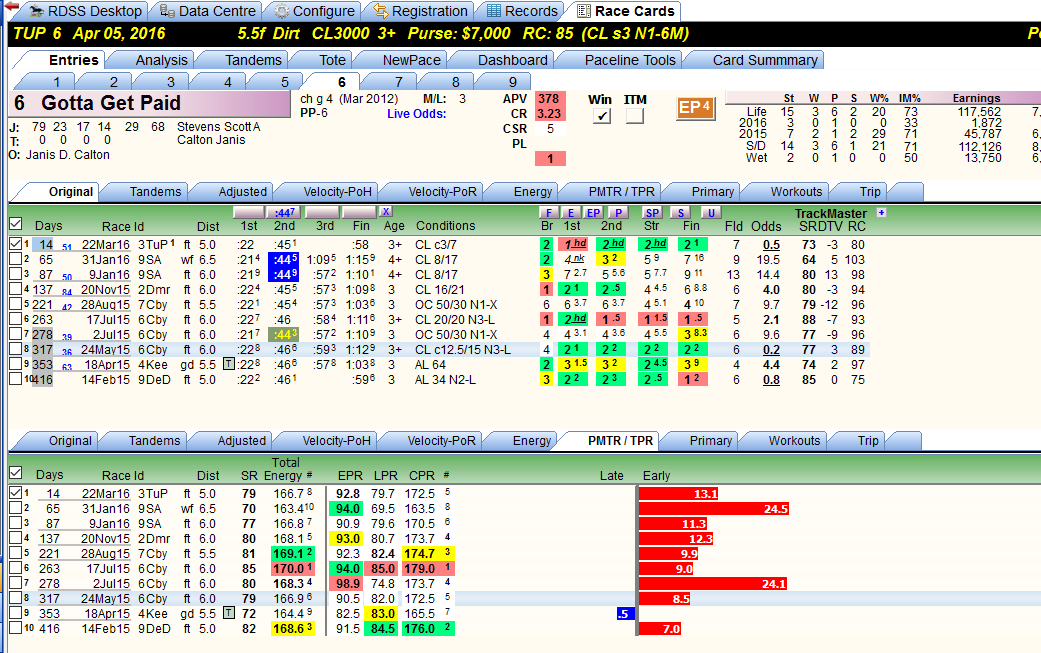Click the E column filter button
Image resolution: width=1041 pixels, height=653 pixels.
tap(570, 212)
